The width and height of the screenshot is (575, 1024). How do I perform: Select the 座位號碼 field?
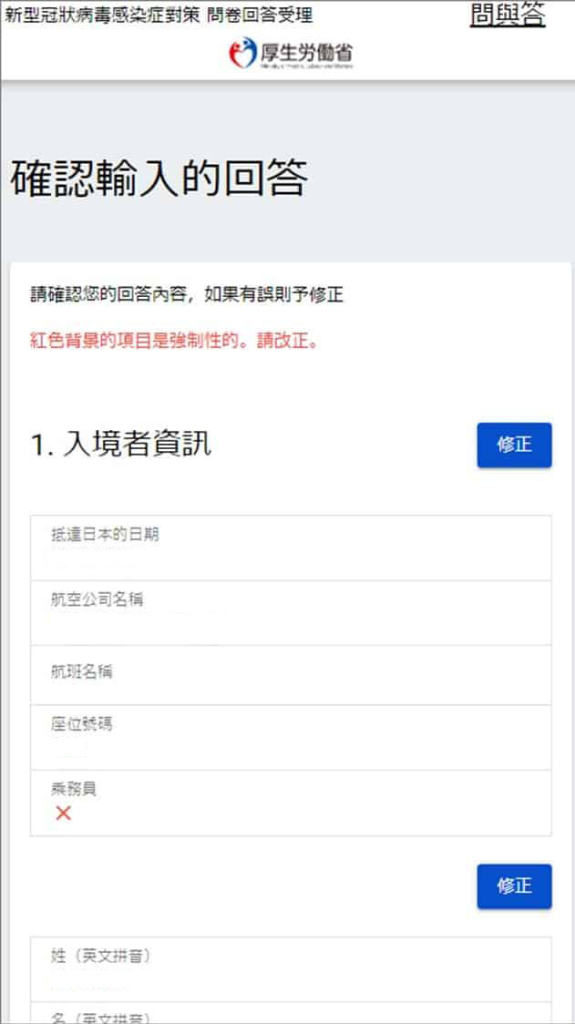click(x=291, y=737)
